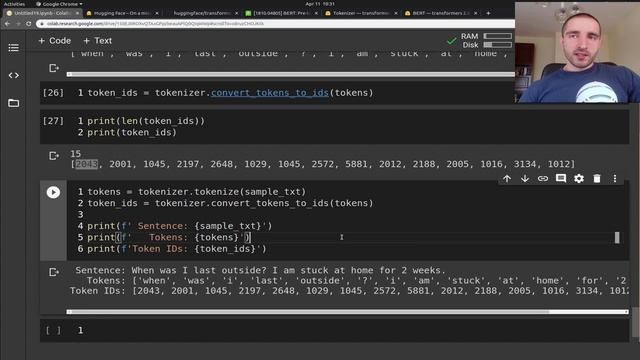The height and width of the screenshot is (360, 640).
Task: Click into the empty code cell
Action: [347, 330]
